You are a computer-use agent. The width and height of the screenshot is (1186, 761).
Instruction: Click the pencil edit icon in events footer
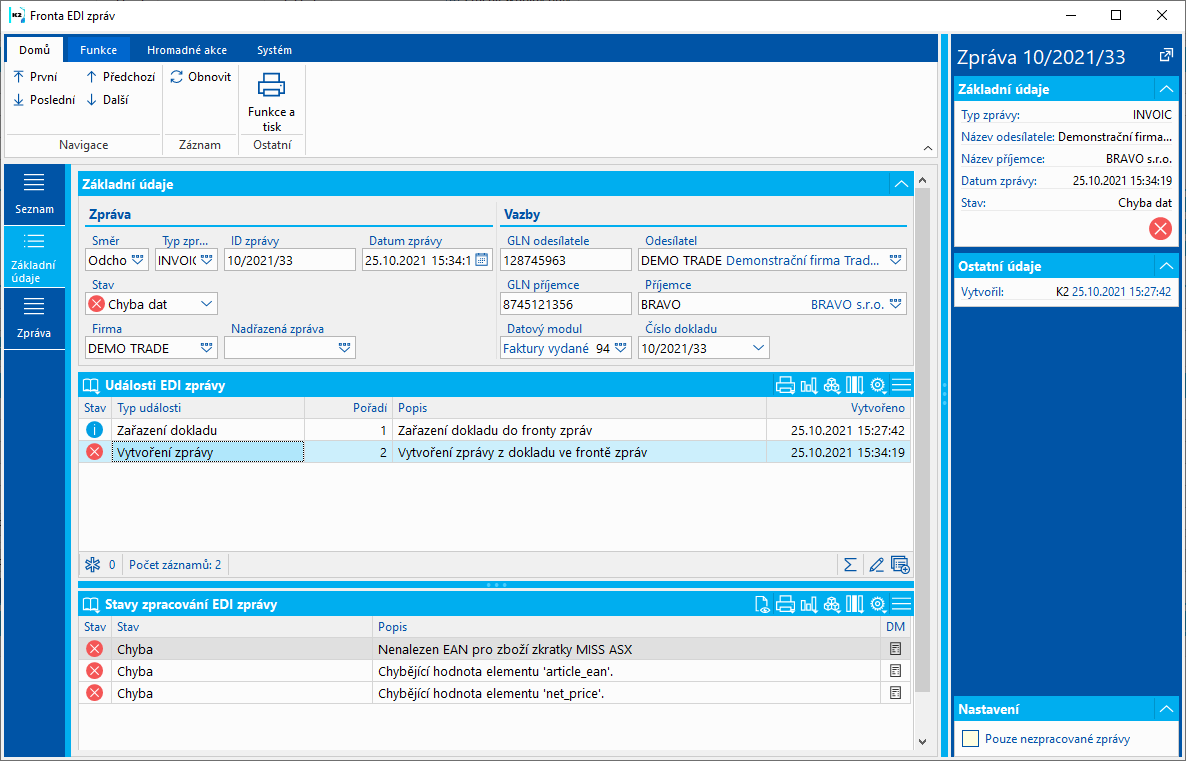tap(876, 565)
